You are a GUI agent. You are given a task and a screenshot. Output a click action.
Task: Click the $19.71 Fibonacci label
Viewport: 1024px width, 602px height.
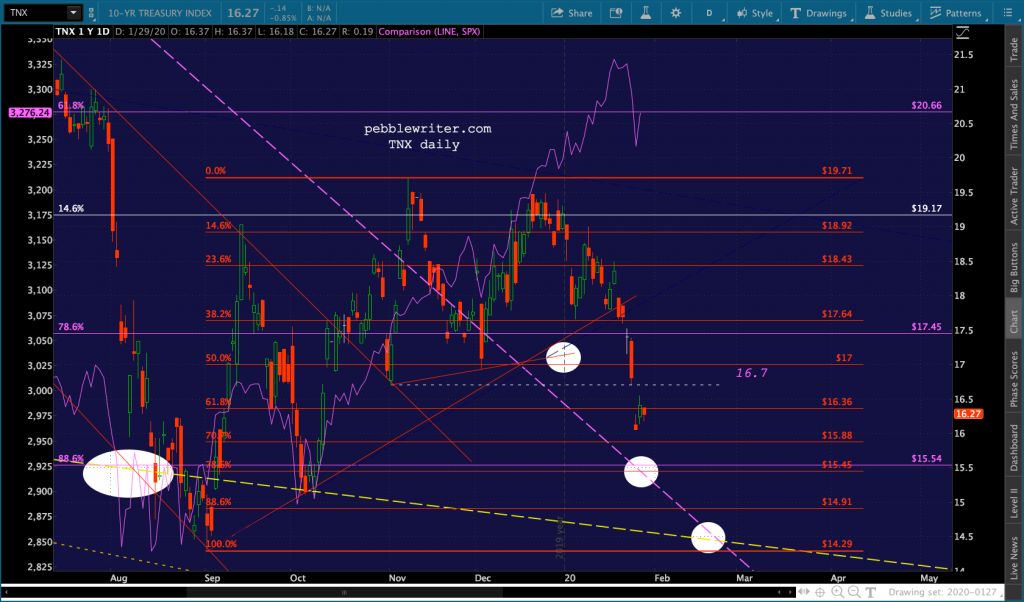837,170
